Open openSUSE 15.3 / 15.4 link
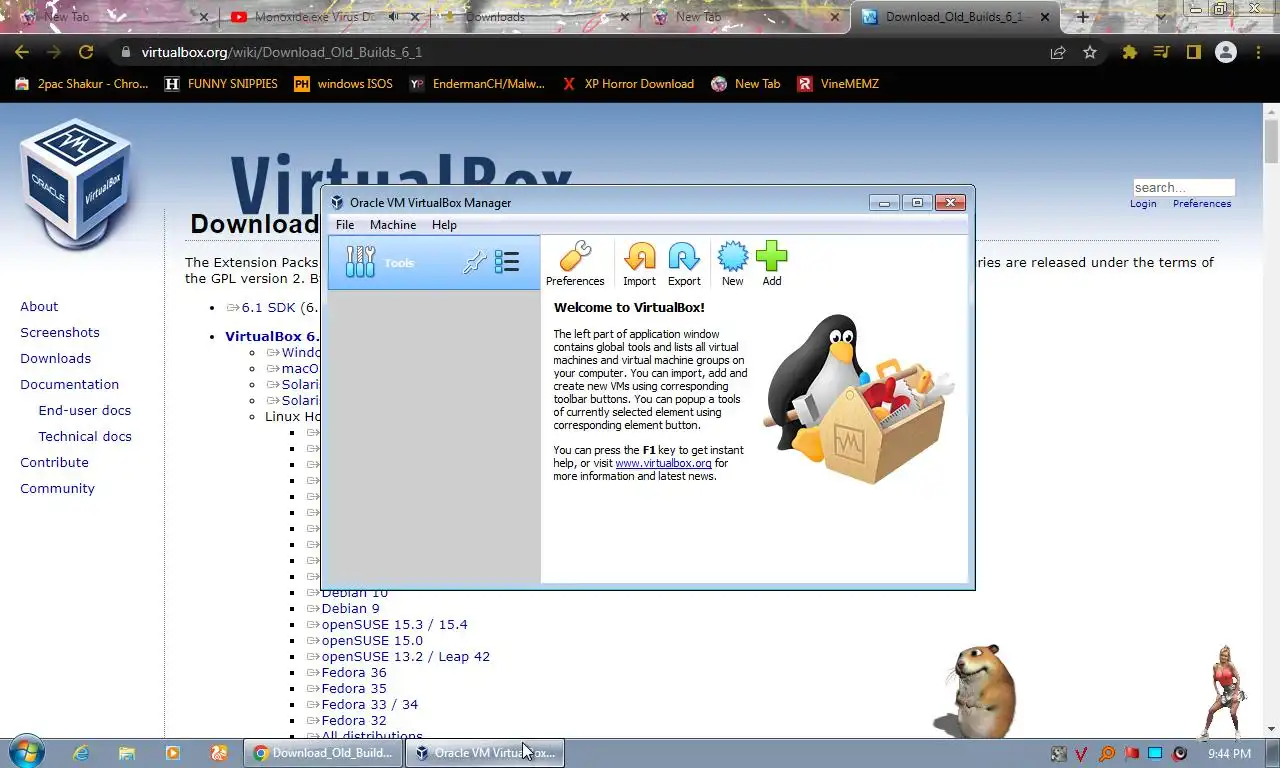1280x768 pixels. tap(394, 624)
